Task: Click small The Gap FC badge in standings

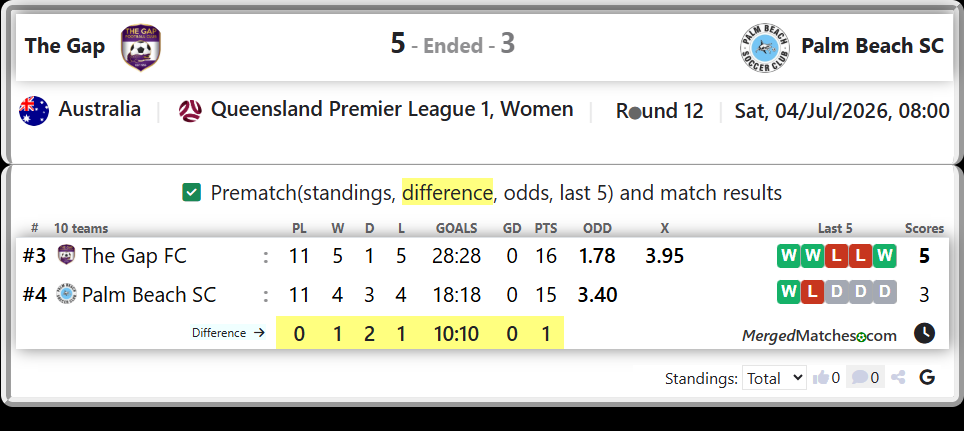Action: pos(66,255)
